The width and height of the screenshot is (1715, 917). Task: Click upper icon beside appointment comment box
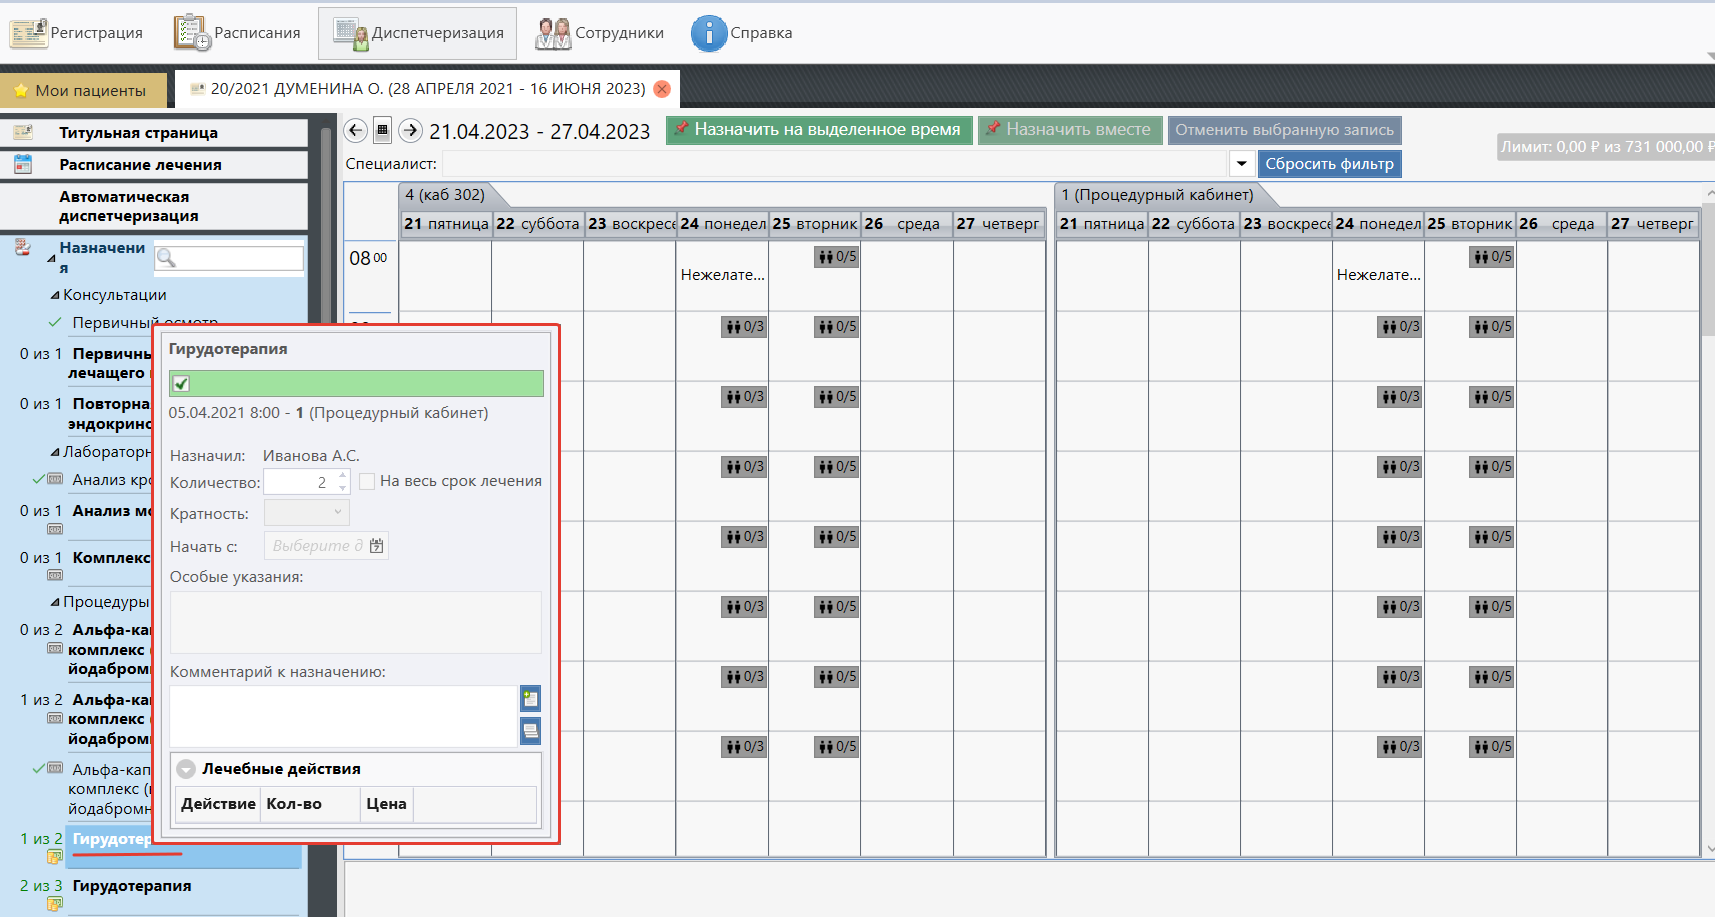[x=530, y=699]
